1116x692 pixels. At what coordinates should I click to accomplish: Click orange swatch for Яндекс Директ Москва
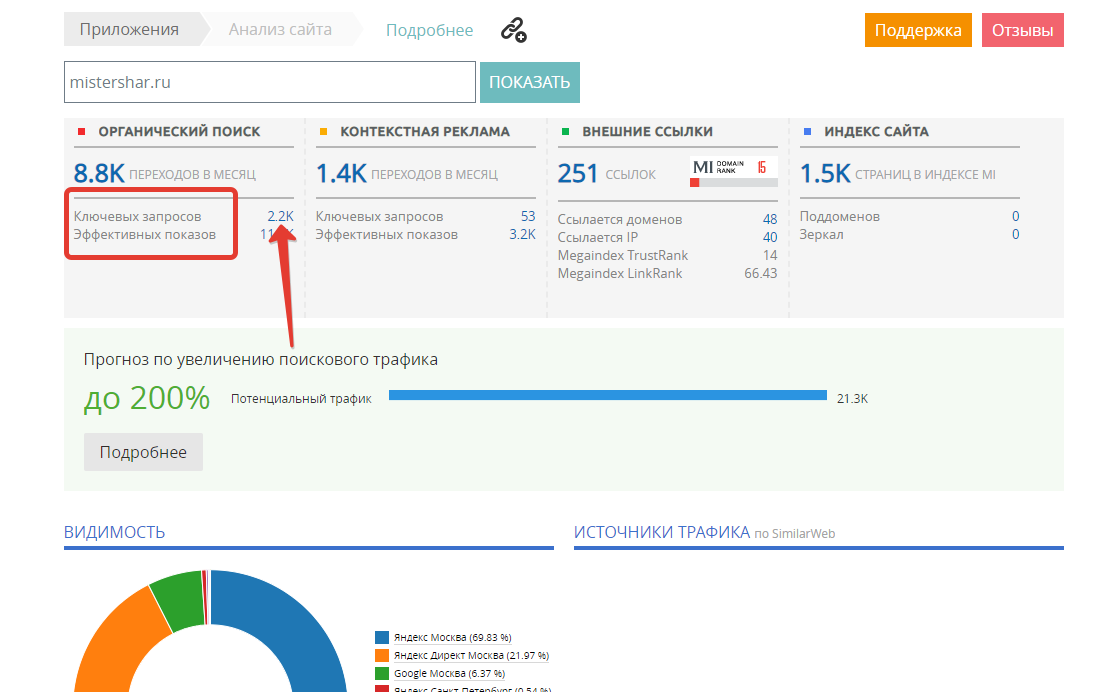pos(382,655)
